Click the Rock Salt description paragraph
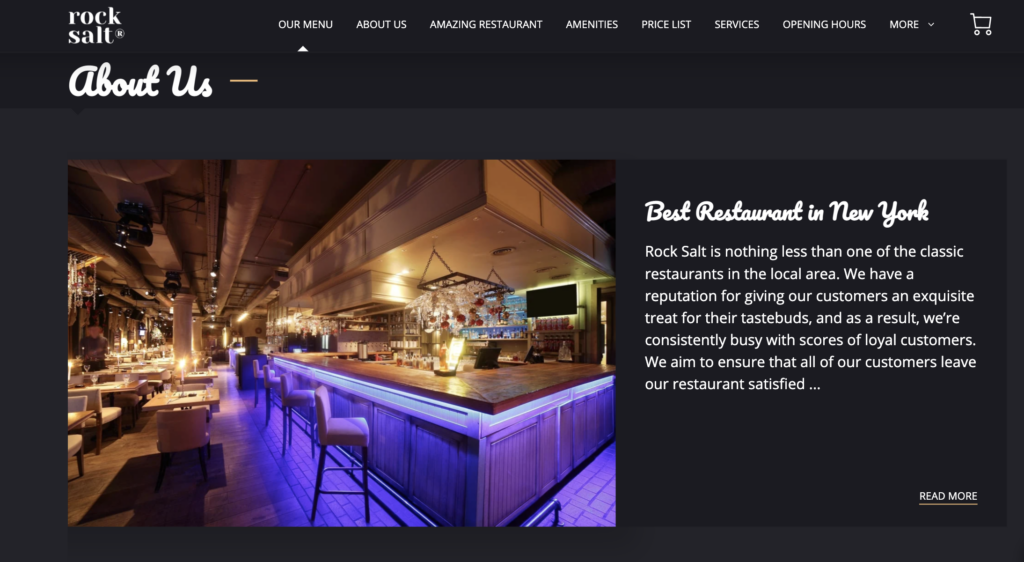This screenshot has width=1024, height=562. click(810, 318)
